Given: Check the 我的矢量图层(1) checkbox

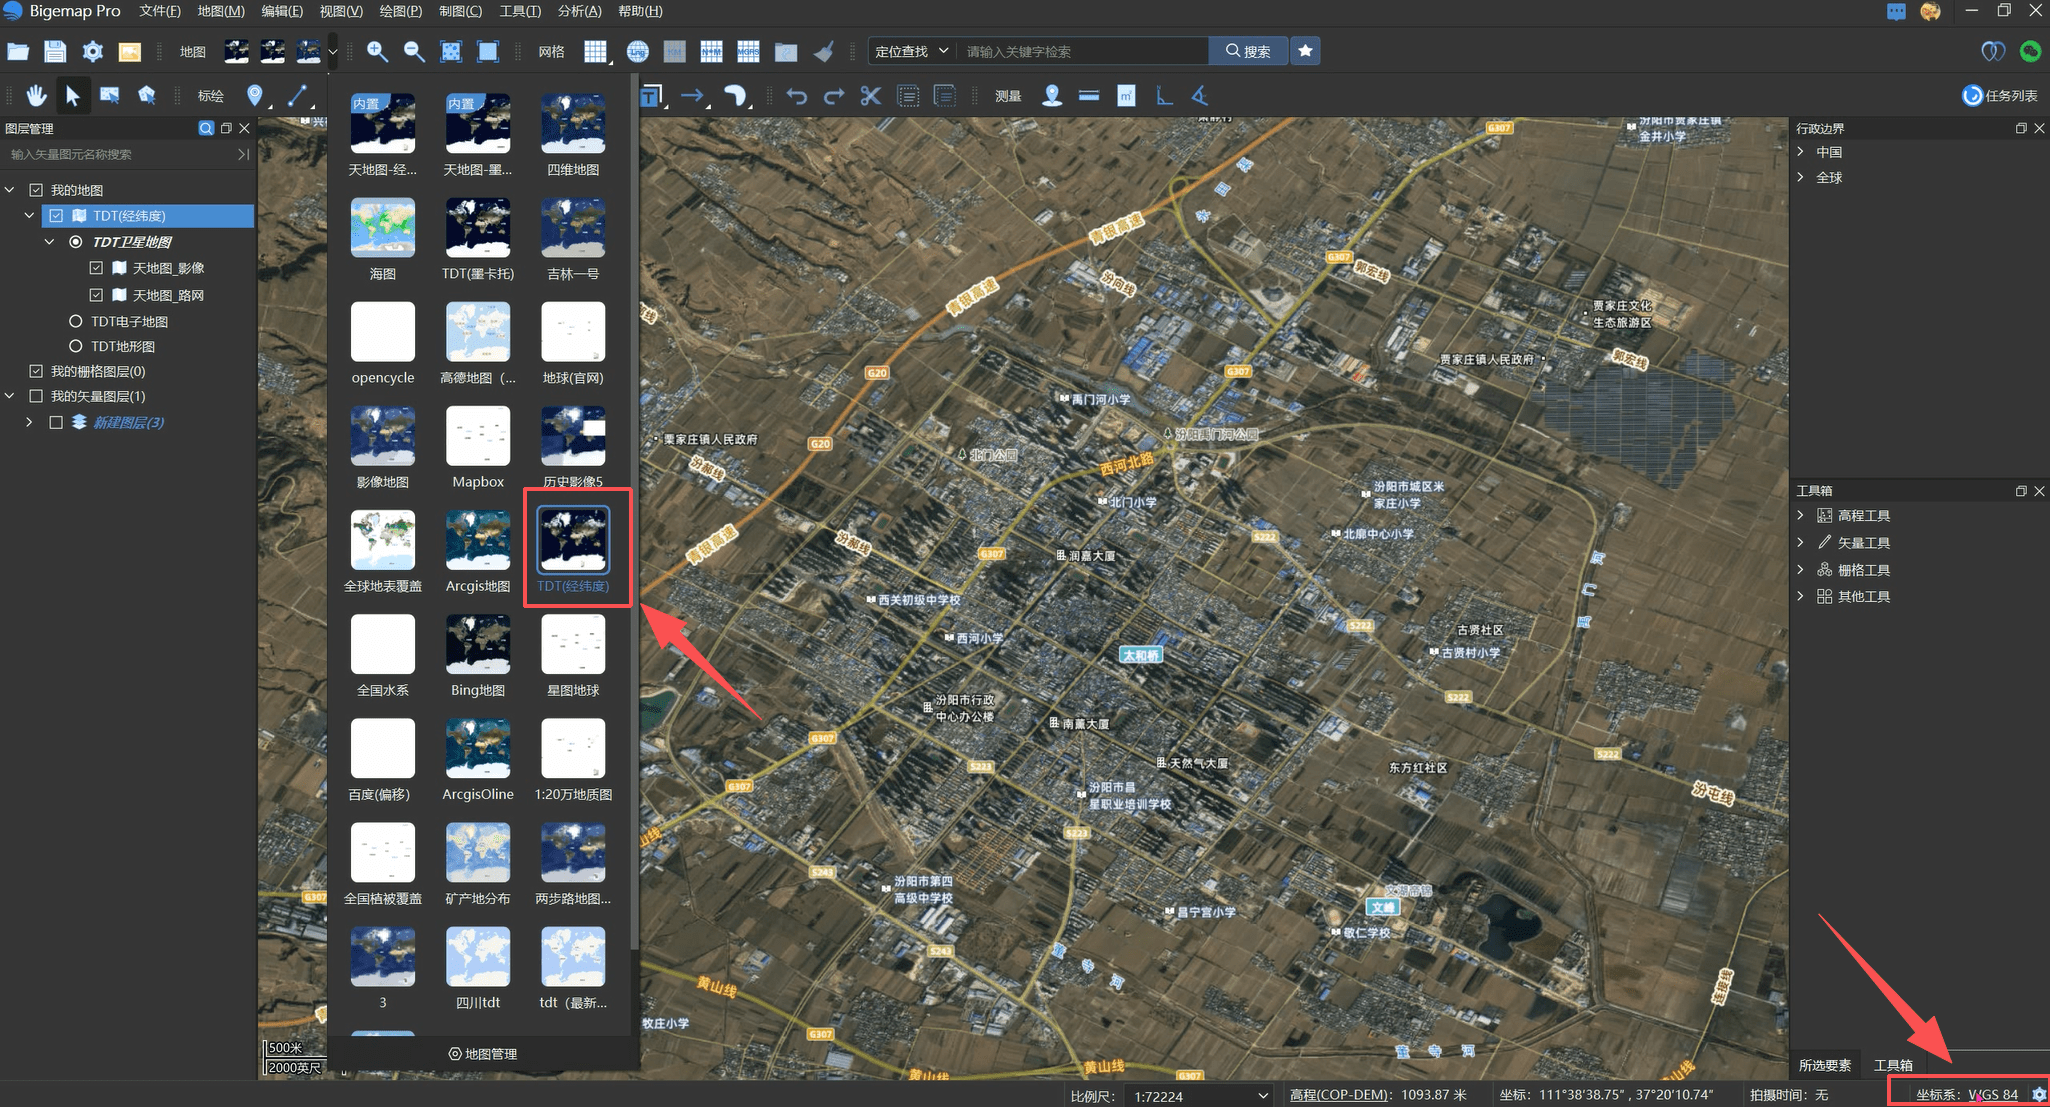Looking at the screenshot, I should pos(36,396).
